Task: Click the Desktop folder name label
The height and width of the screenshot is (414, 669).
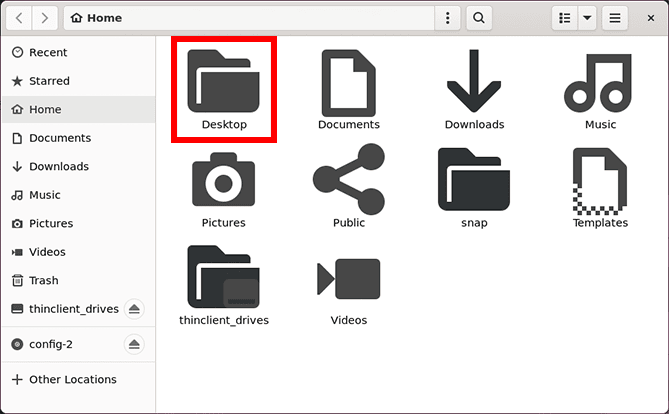Action: (224, 125)
